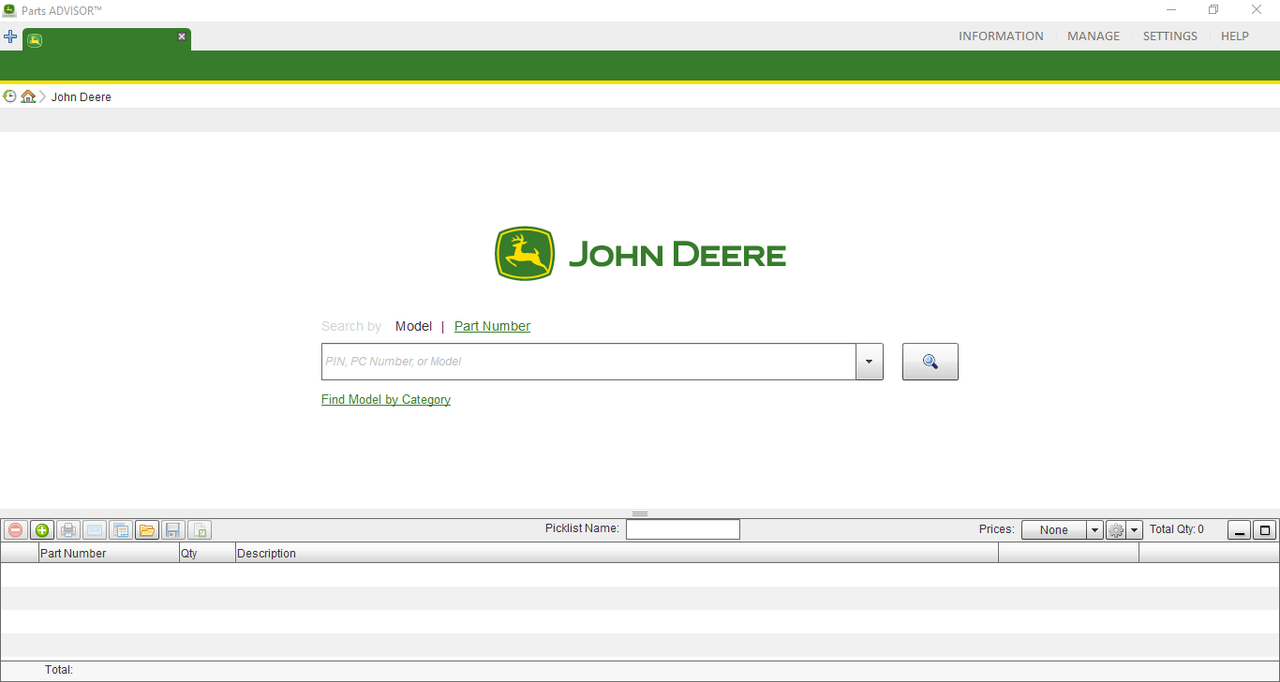Open the INFORMATION menu

pos(1001,36)
